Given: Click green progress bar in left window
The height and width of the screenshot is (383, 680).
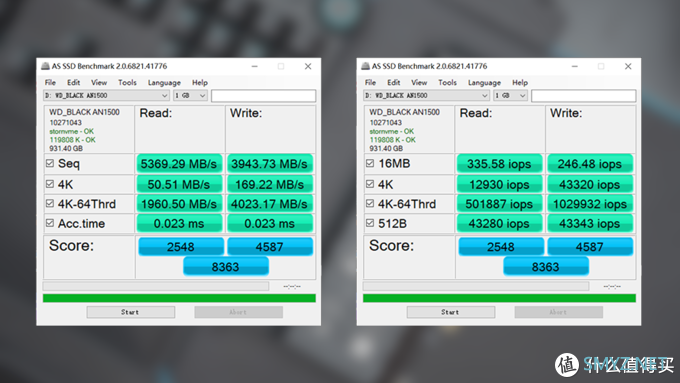Looking at the screenshot, I should [179, 298].
